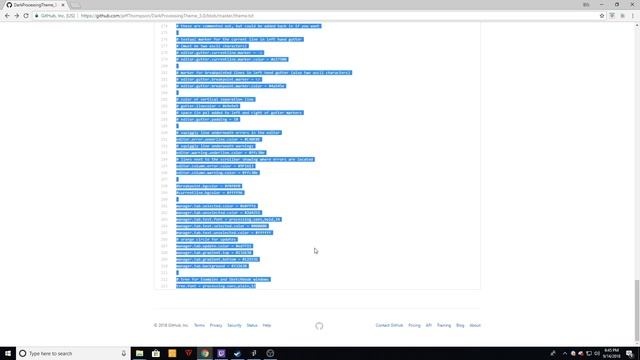Open a new tab with the new-tab button
This screenshot has width=640, height=360.
tap(76, 5)
